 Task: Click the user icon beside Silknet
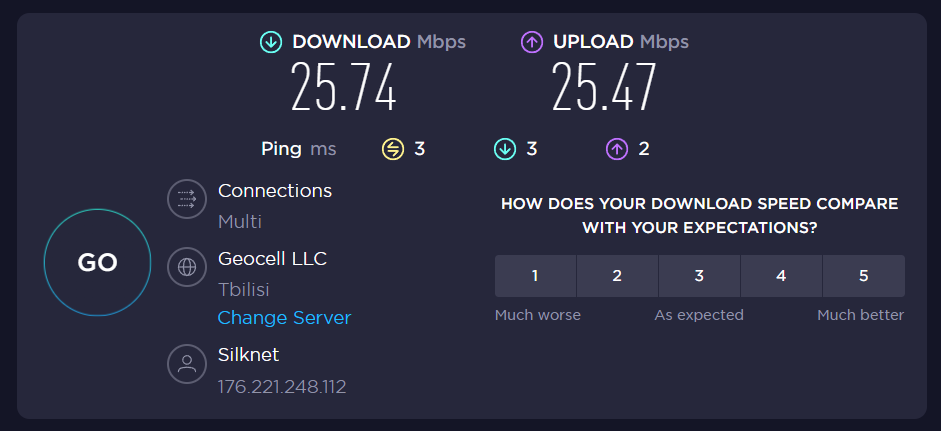click(x=186, y=364)
